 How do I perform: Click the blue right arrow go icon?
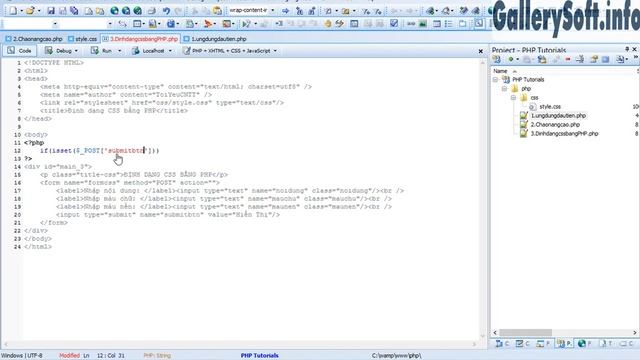[286, 11]
